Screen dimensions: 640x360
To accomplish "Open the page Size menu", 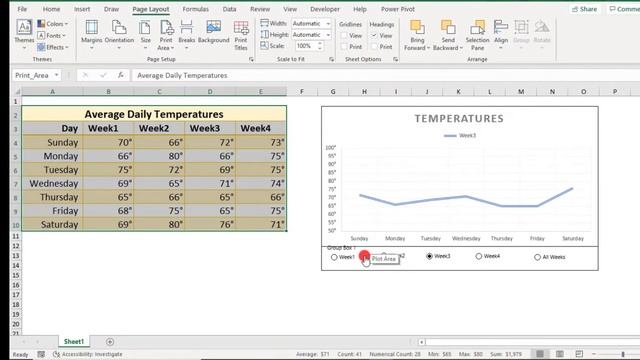I will coord(145,35).
